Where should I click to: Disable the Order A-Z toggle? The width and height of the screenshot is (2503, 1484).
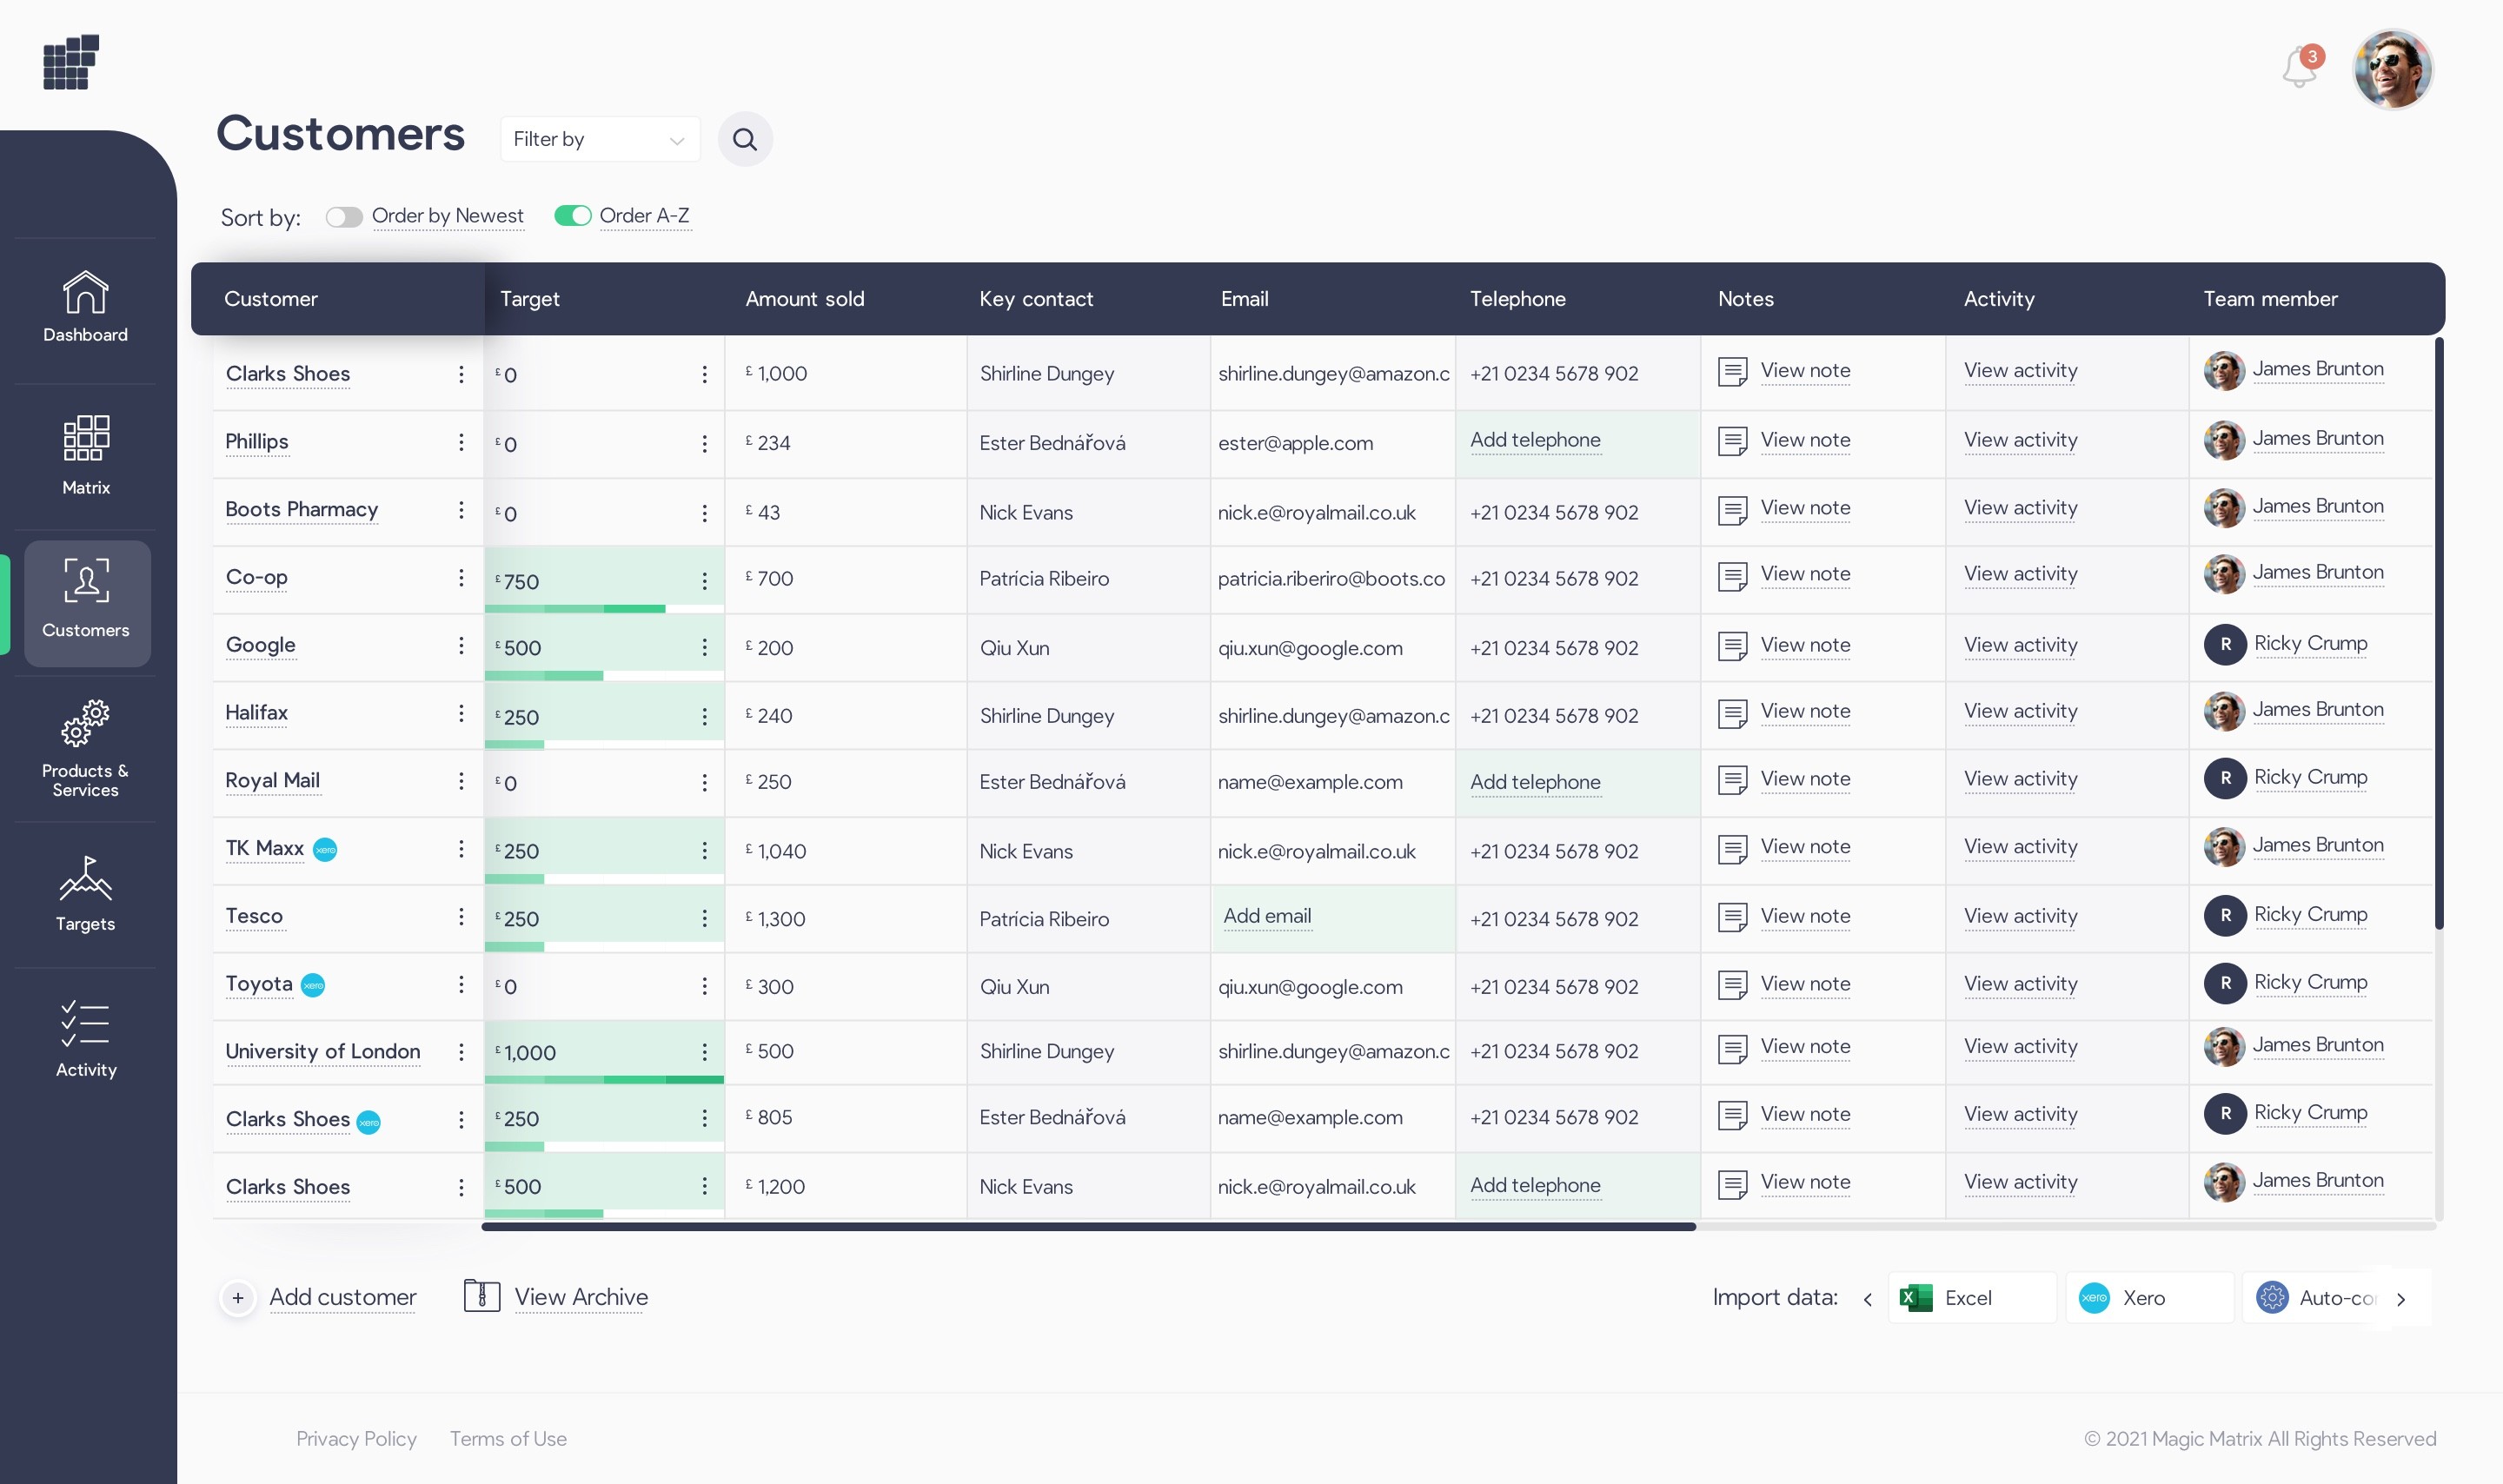tap(573, 216)
